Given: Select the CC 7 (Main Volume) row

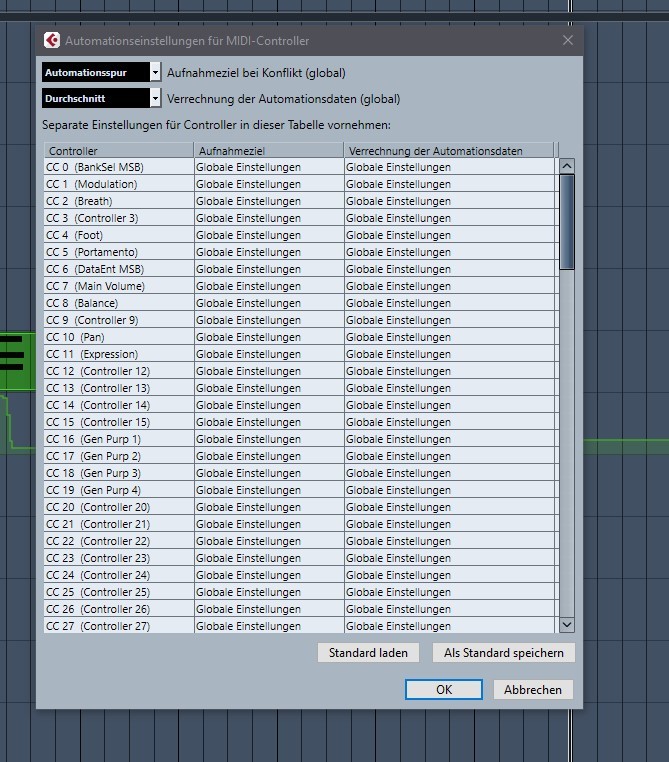Looking at the screenshot, I should click(118, 286).
